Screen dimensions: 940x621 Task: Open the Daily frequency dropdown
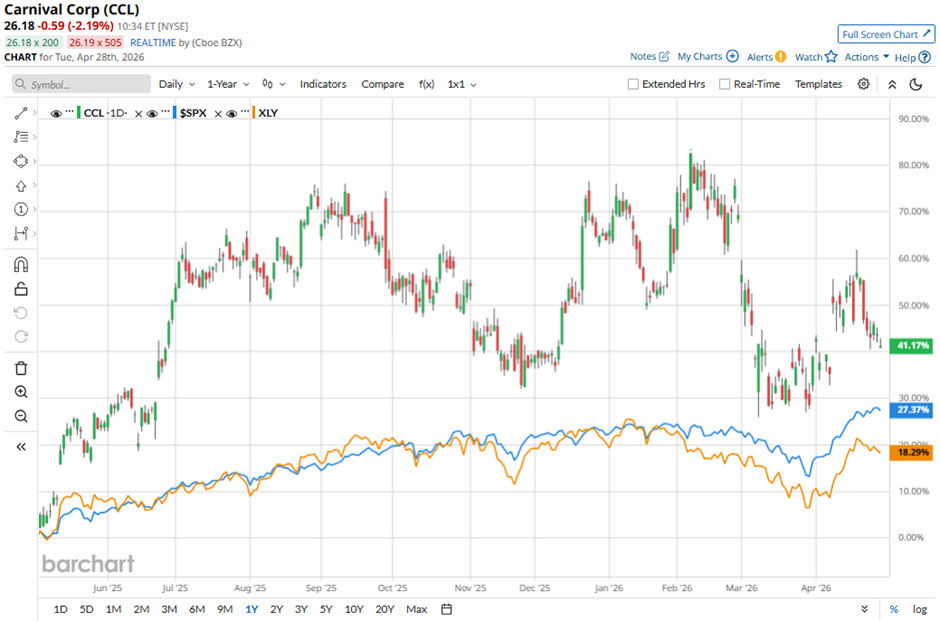177,85
